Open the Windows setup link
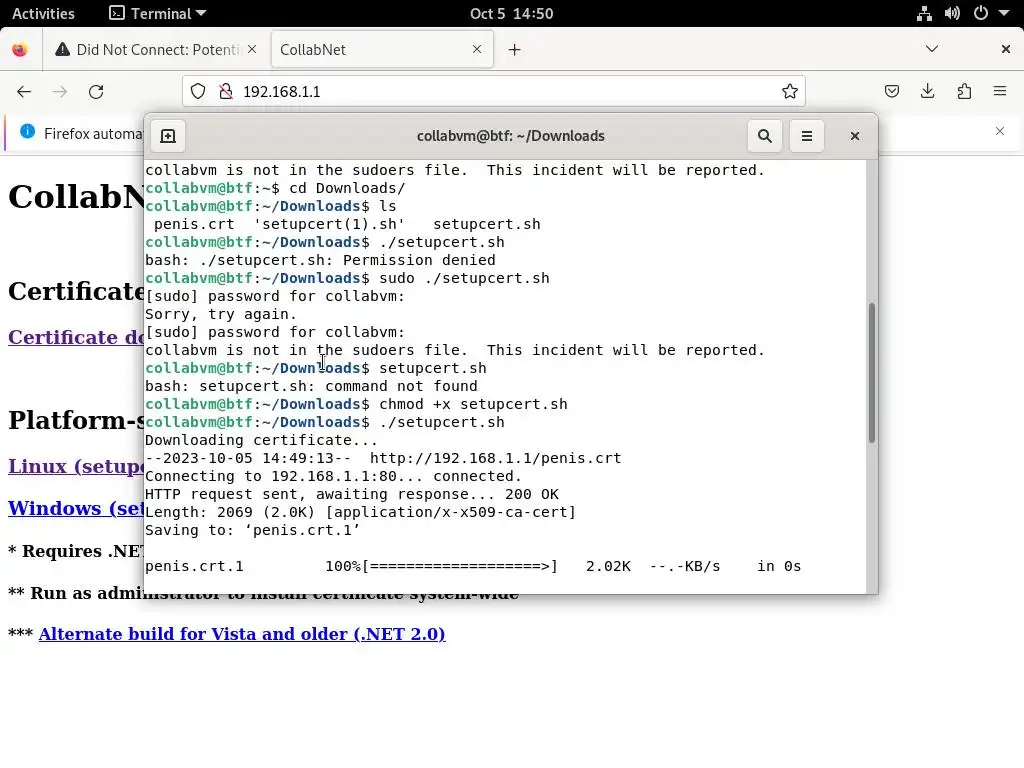1024x768 pixels. [76, 508]
